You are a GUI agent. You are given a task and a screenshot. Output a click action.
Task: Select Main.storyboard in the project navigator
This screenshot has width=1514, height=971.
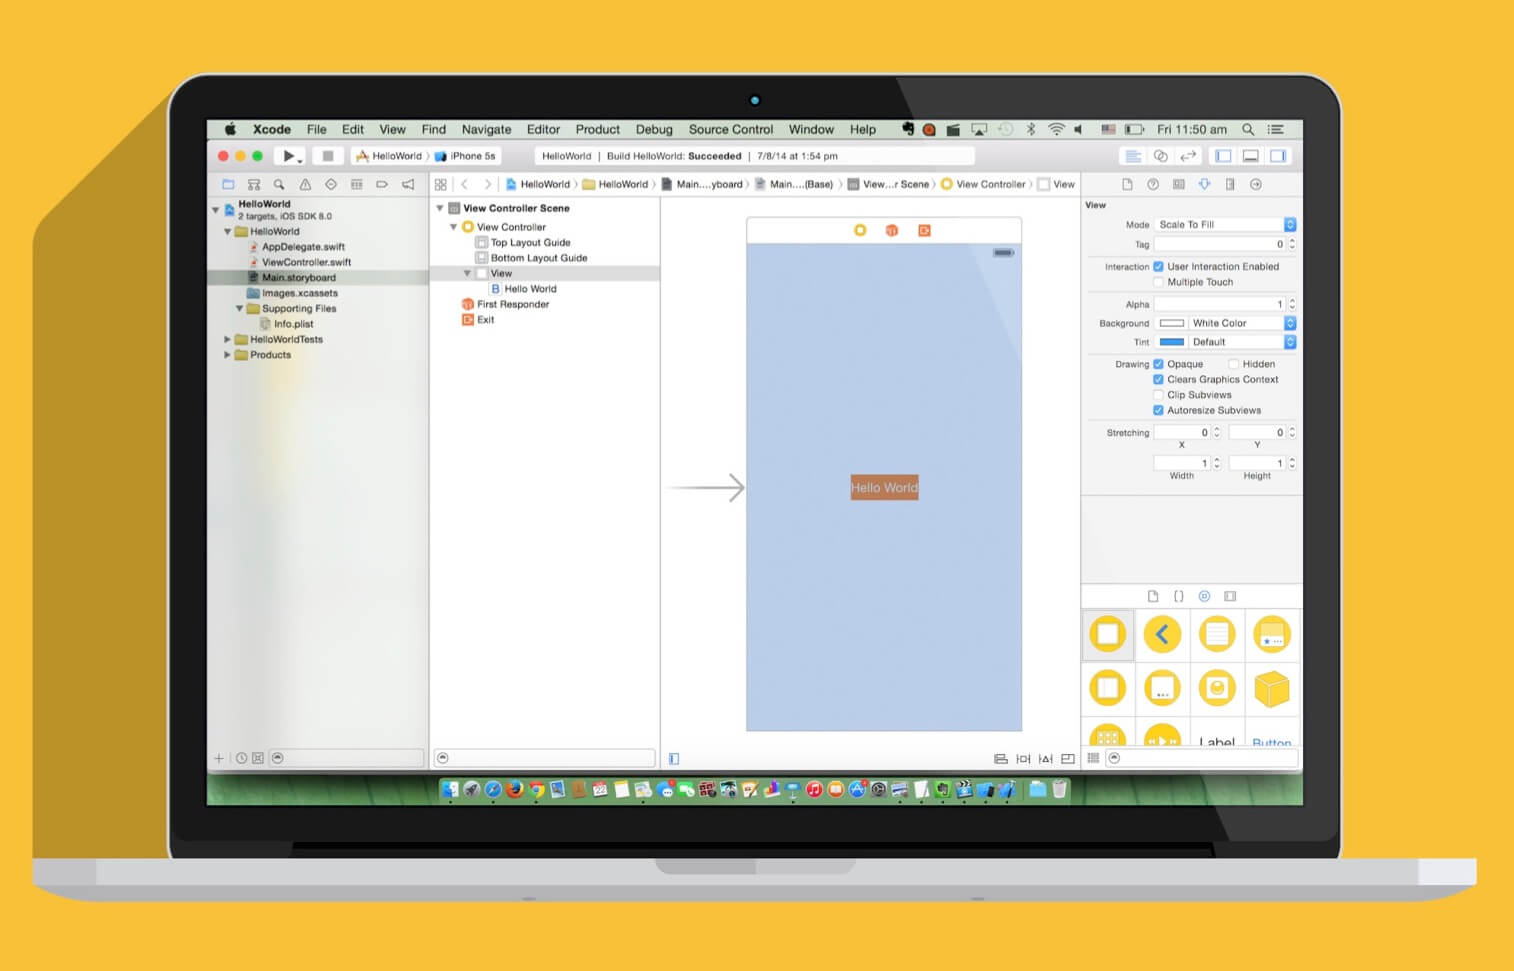tap(299, 277)
